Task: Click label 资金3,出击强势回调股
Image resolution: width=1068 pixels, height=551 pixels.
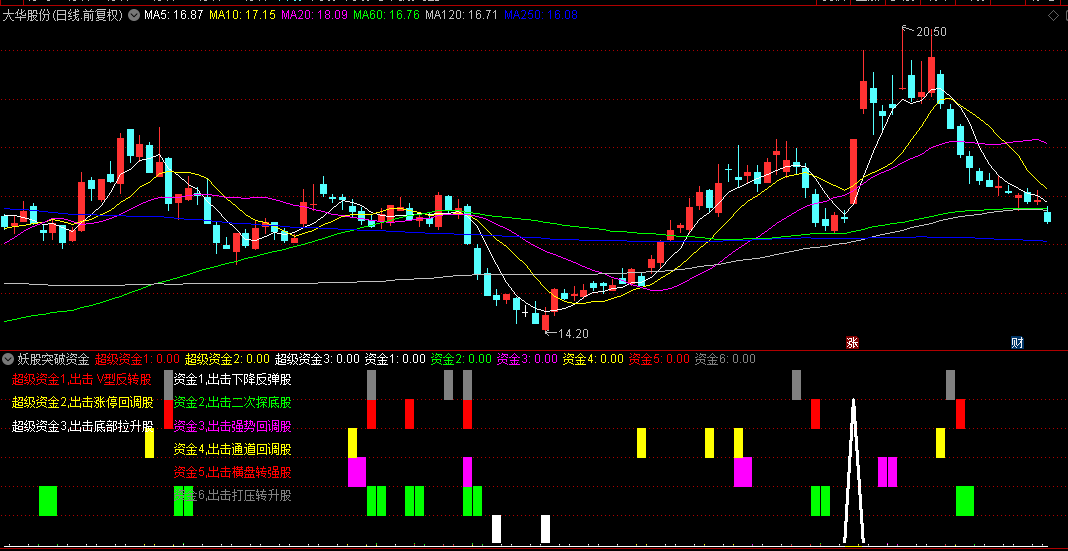Action: (x=232, y=426)
